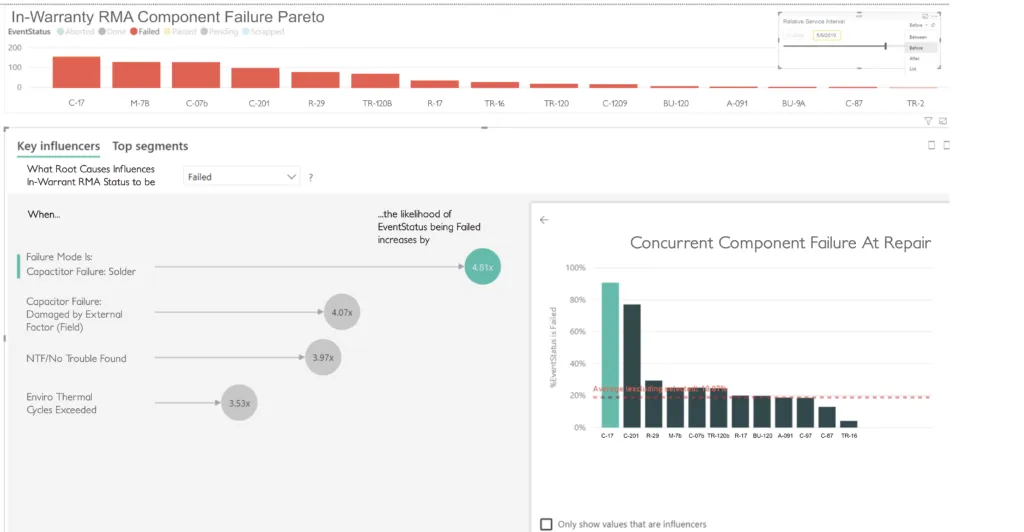This screenshot has width=1024, height=532.
Task: Select the 3.53x thermal cycles bubble
Action: (238, 403)
